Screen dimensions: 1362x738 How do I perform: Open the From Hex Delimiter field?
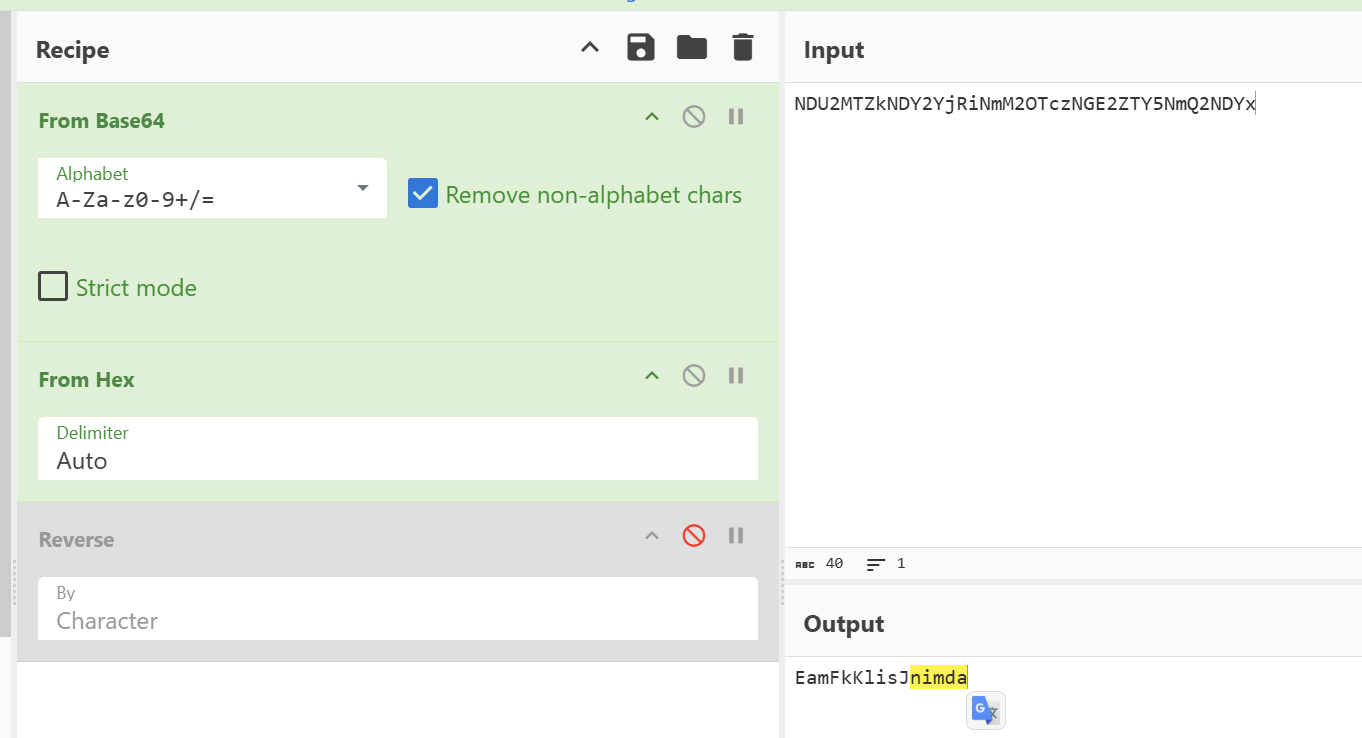click(x=397, y=449)
